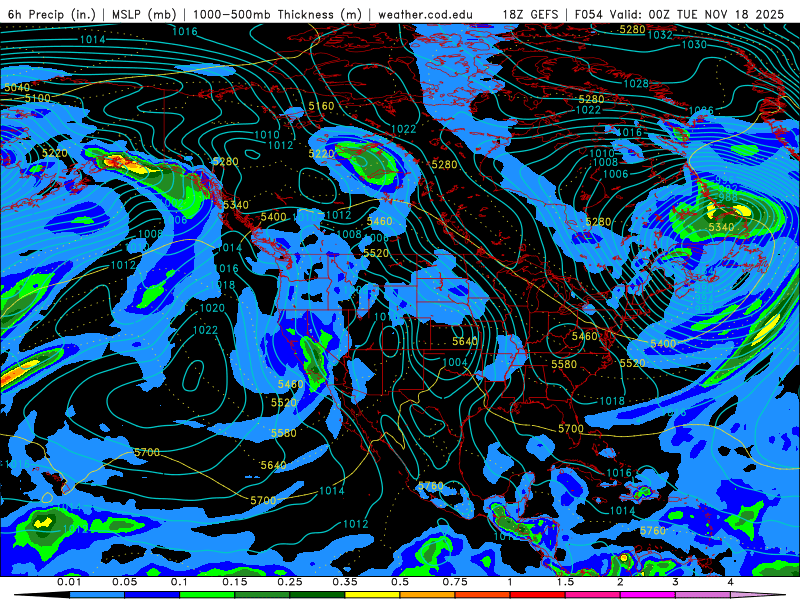Click the '1020' isobar label
Screen dimensions: 800x600
coord(212,308)
